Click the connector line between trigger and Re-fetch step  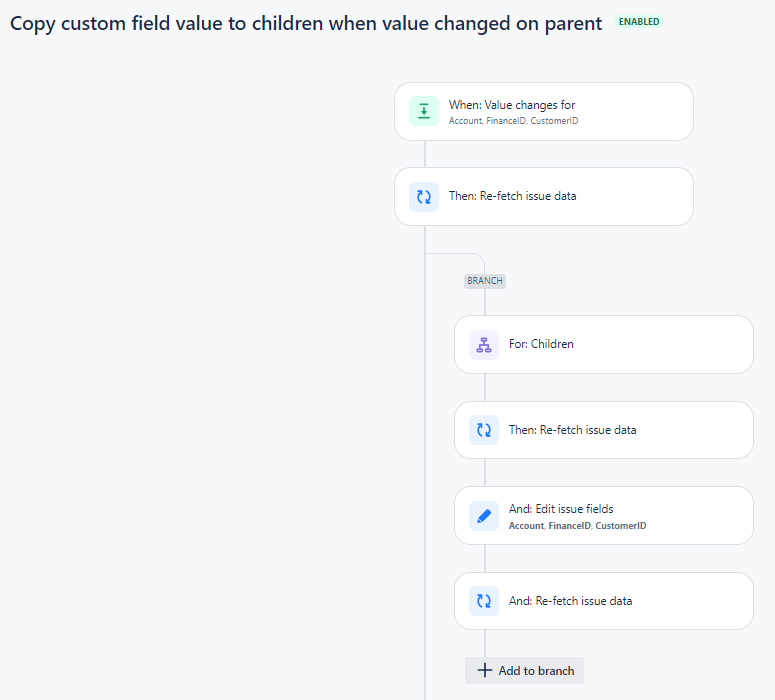[425, 154]
